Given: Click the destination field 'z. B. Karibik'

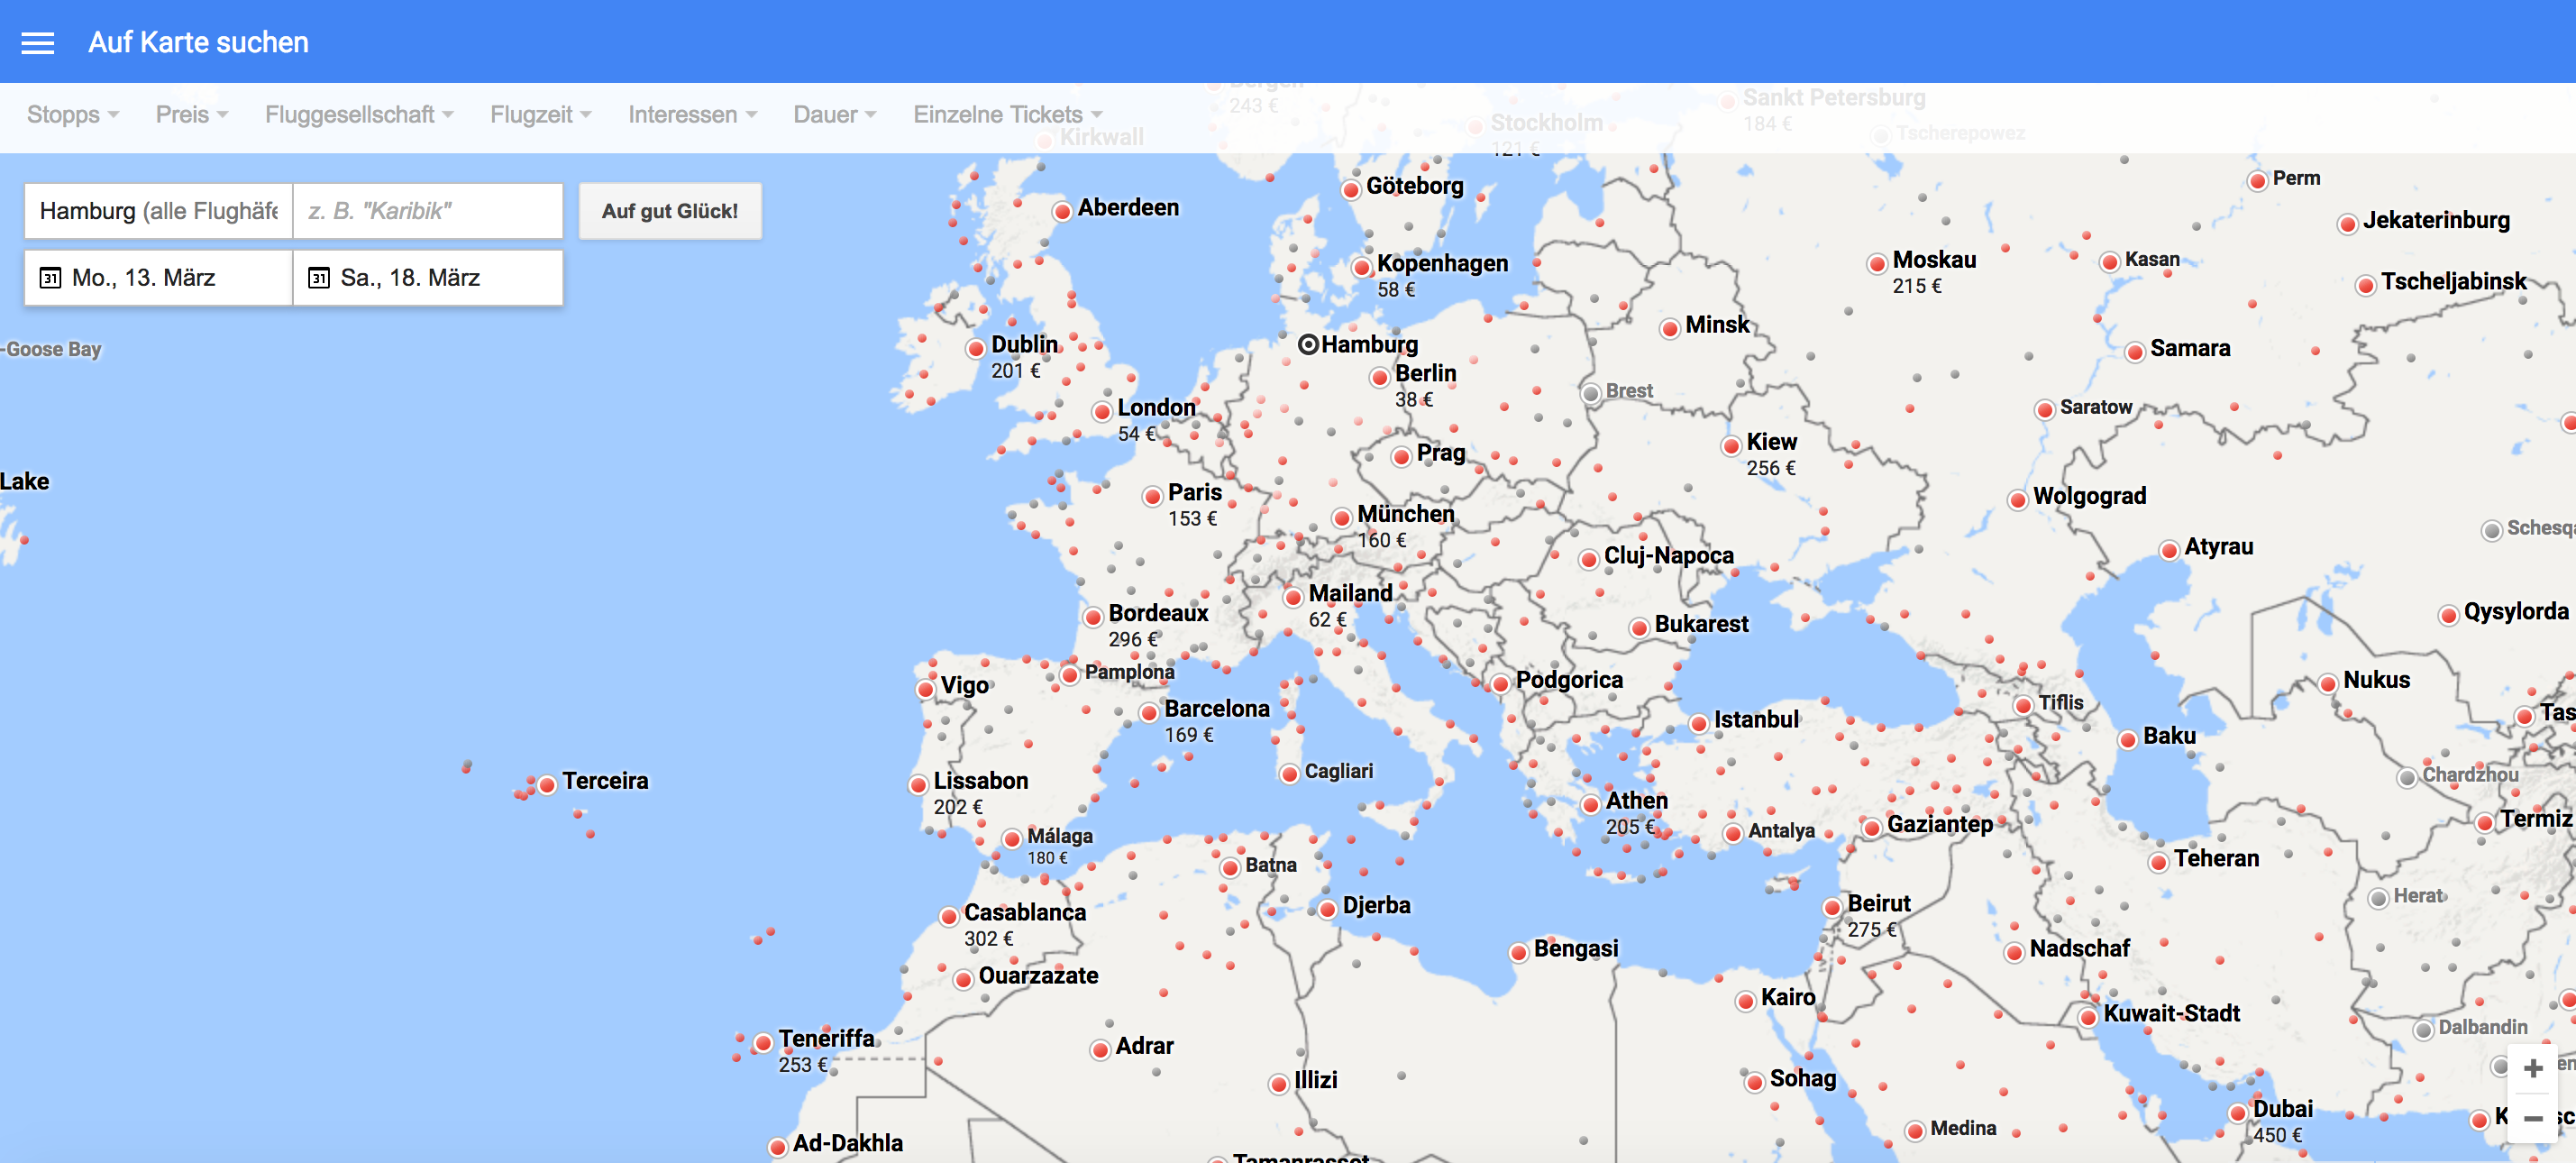Looking at the screenshot, I should pos(428,211).
